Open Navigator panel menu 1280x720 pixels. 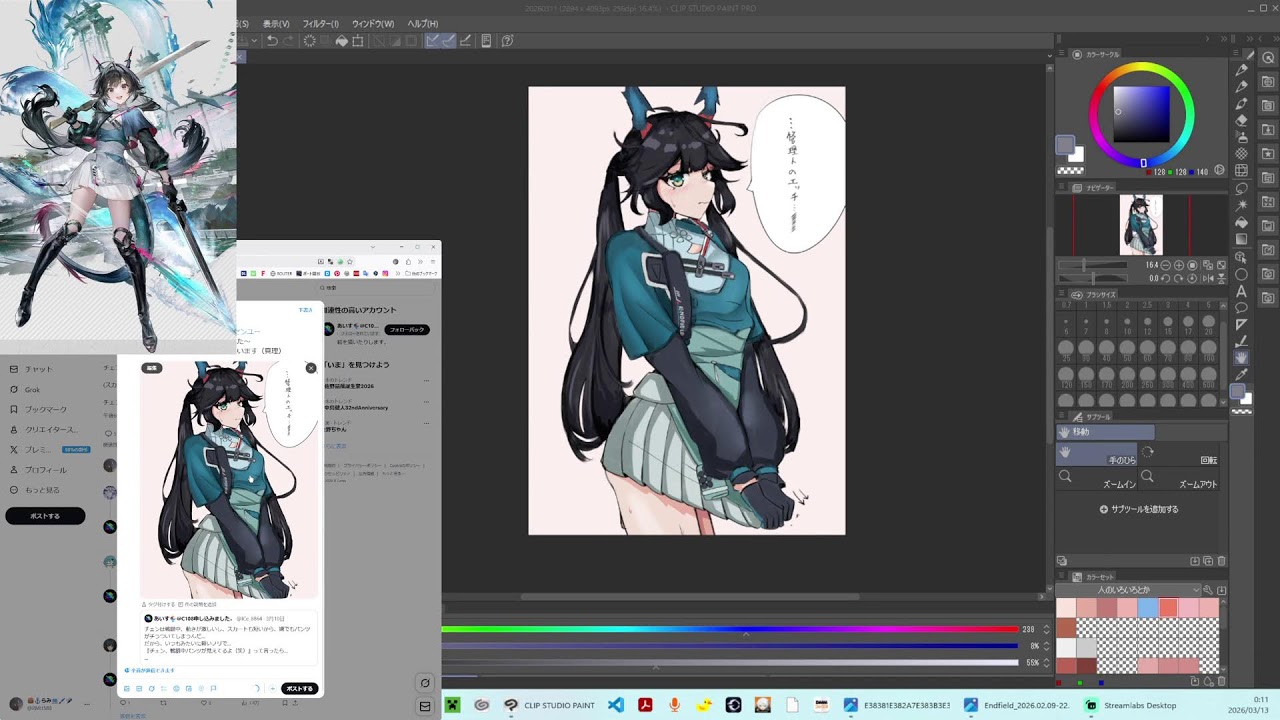(1060, 187)
